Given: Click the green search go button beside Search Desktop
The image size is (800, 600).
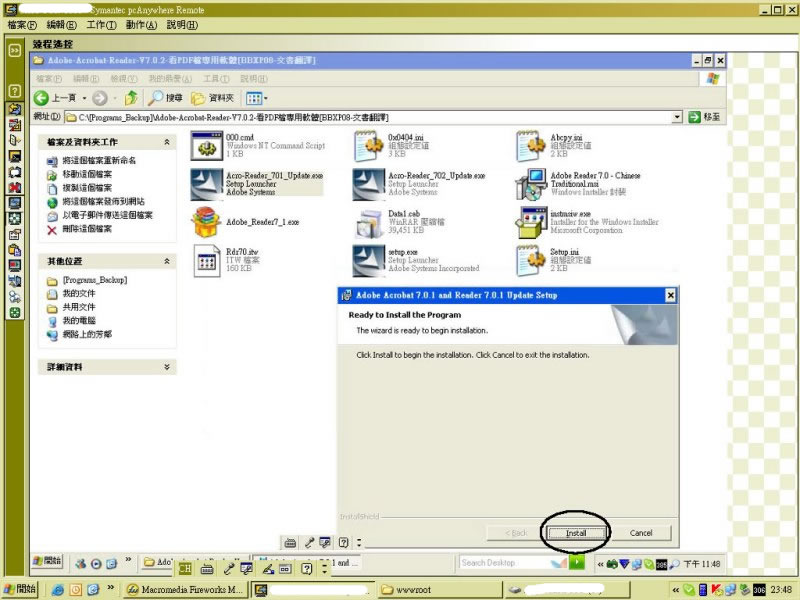Looking at the screenshot, I should click(x=577, y=562).
